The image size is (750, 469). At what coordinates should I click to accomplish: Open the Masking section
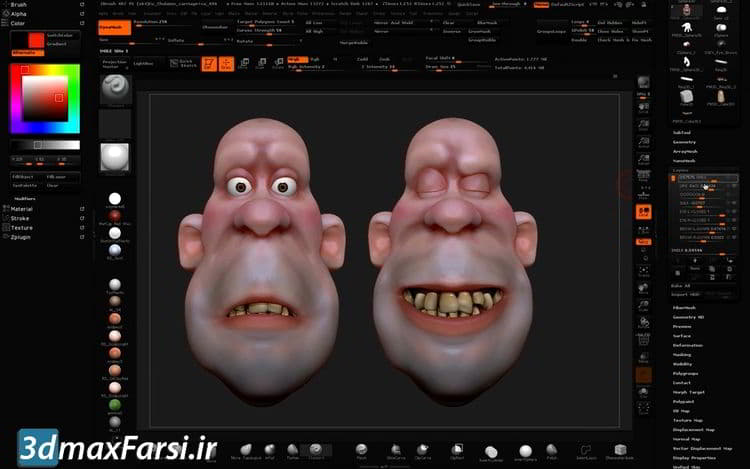point(682,355)
